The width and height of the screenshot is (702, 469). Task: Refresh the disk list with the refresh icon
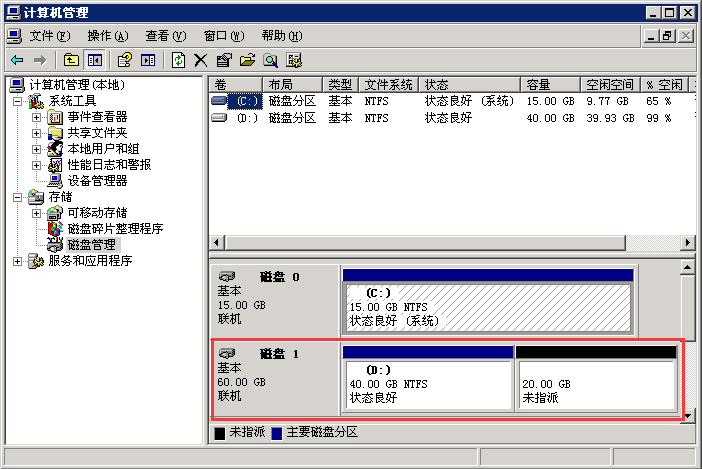(x=179, y=60)
